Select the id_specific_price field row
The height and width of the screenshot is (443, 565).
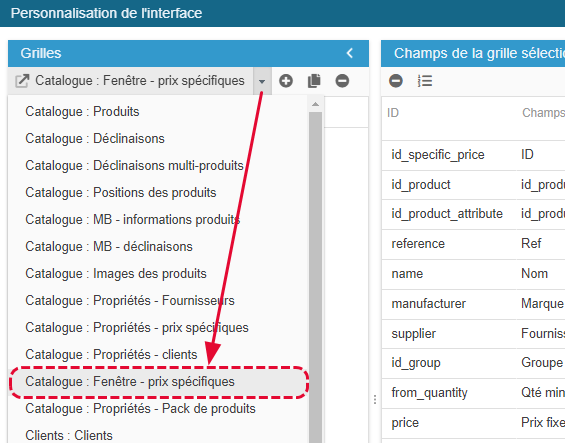point(473,155)
